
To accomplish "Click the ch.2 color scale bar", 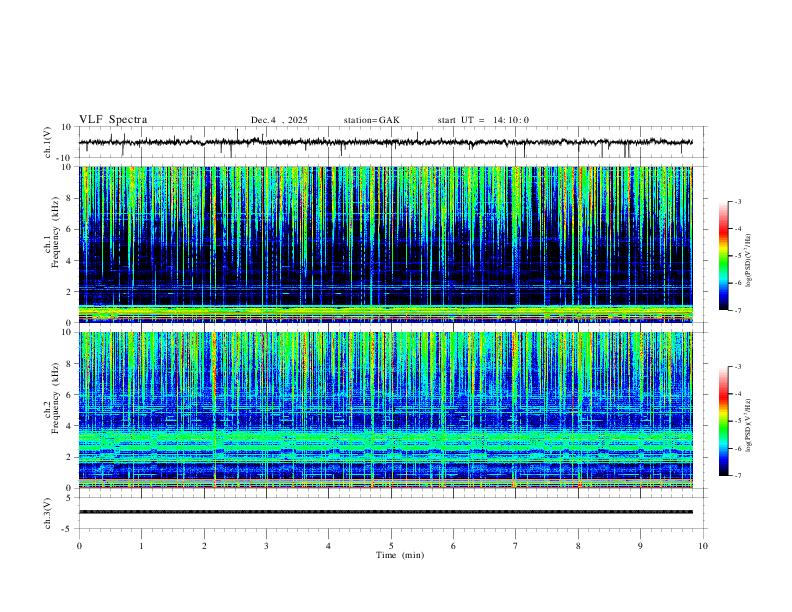I will [x=723, y=421].
